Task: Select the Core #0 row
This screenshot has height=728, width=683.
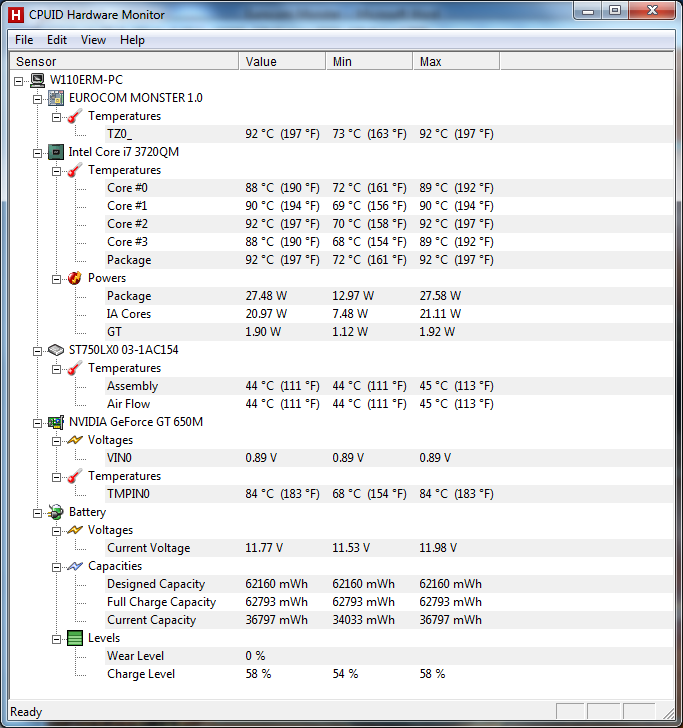Action: [x=389, y=188]
